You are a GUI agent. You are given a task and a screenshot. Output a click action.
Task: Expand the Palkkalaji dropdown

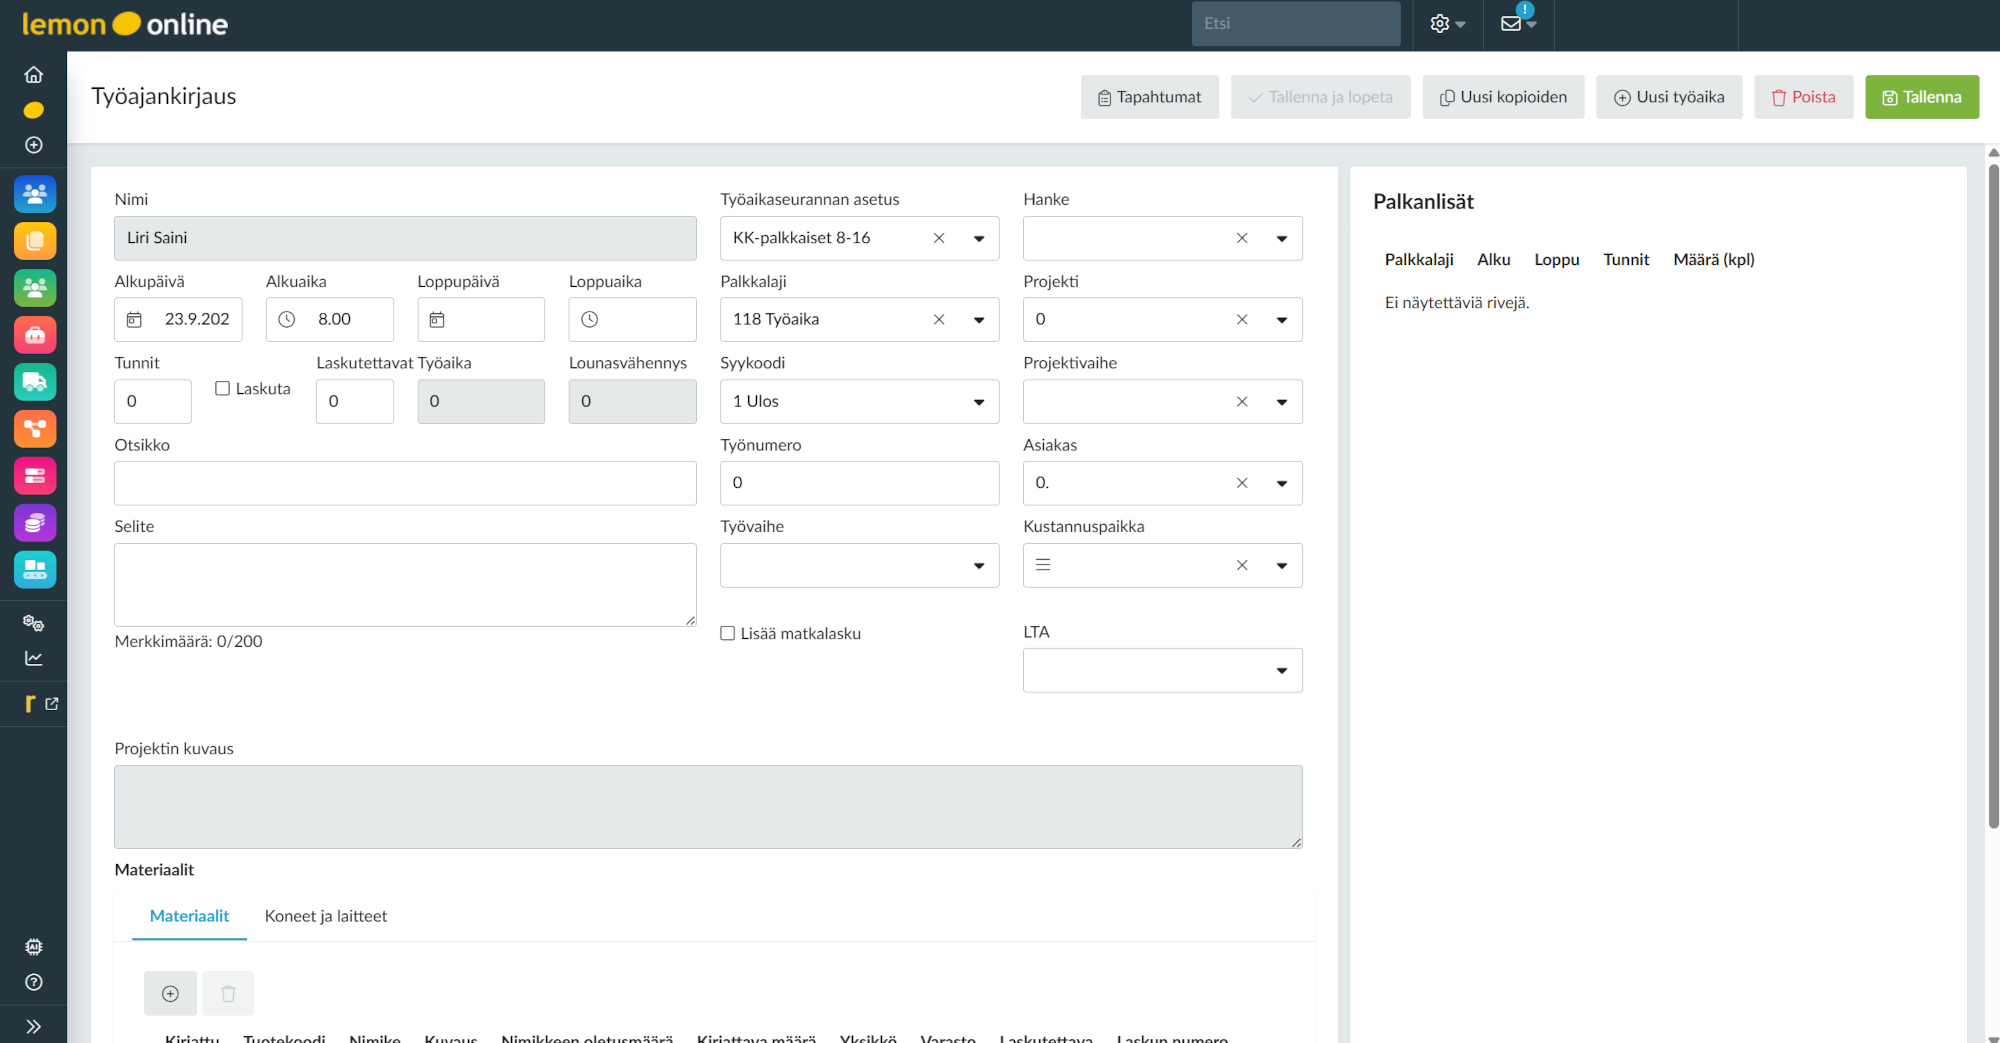click(x=979, y=320)
